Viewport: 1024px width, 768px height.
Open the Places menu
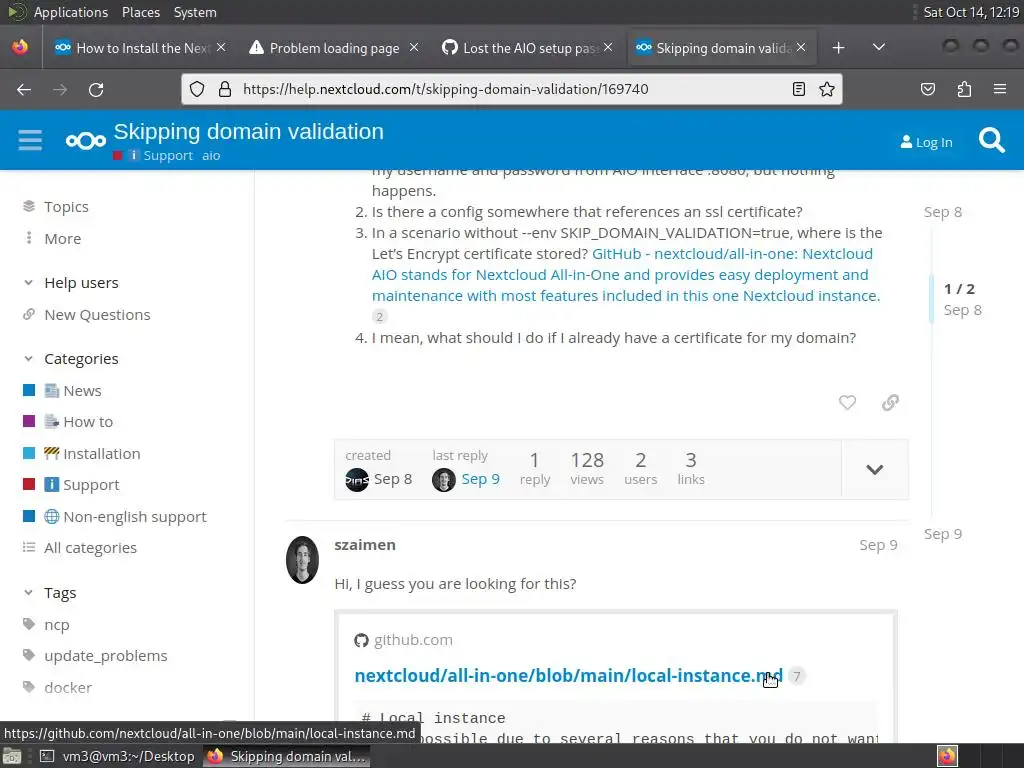[x=140, y=12]
